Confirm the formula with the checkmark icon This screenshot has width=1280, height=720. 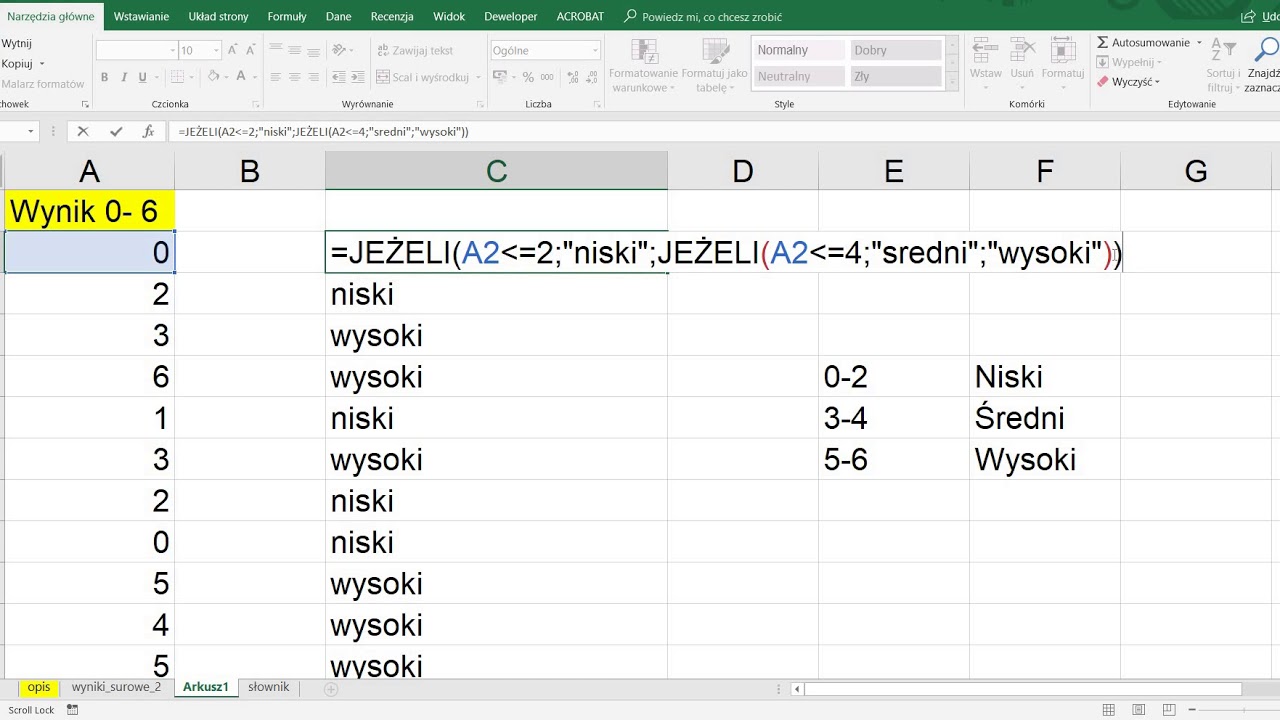116,131
